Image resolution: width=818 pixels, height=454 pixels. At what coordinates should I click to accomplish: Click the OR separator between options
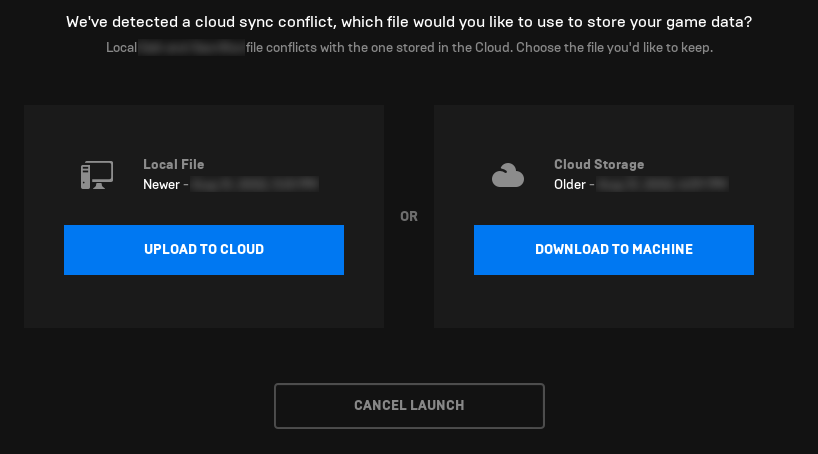tap(409, 217)
